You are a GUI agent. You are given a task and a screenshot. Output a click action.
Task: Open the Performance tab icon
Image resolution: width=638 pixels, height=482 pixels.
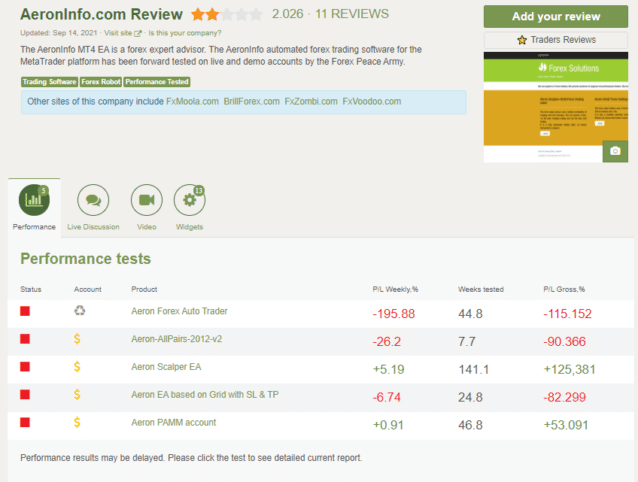coord(34,200)
